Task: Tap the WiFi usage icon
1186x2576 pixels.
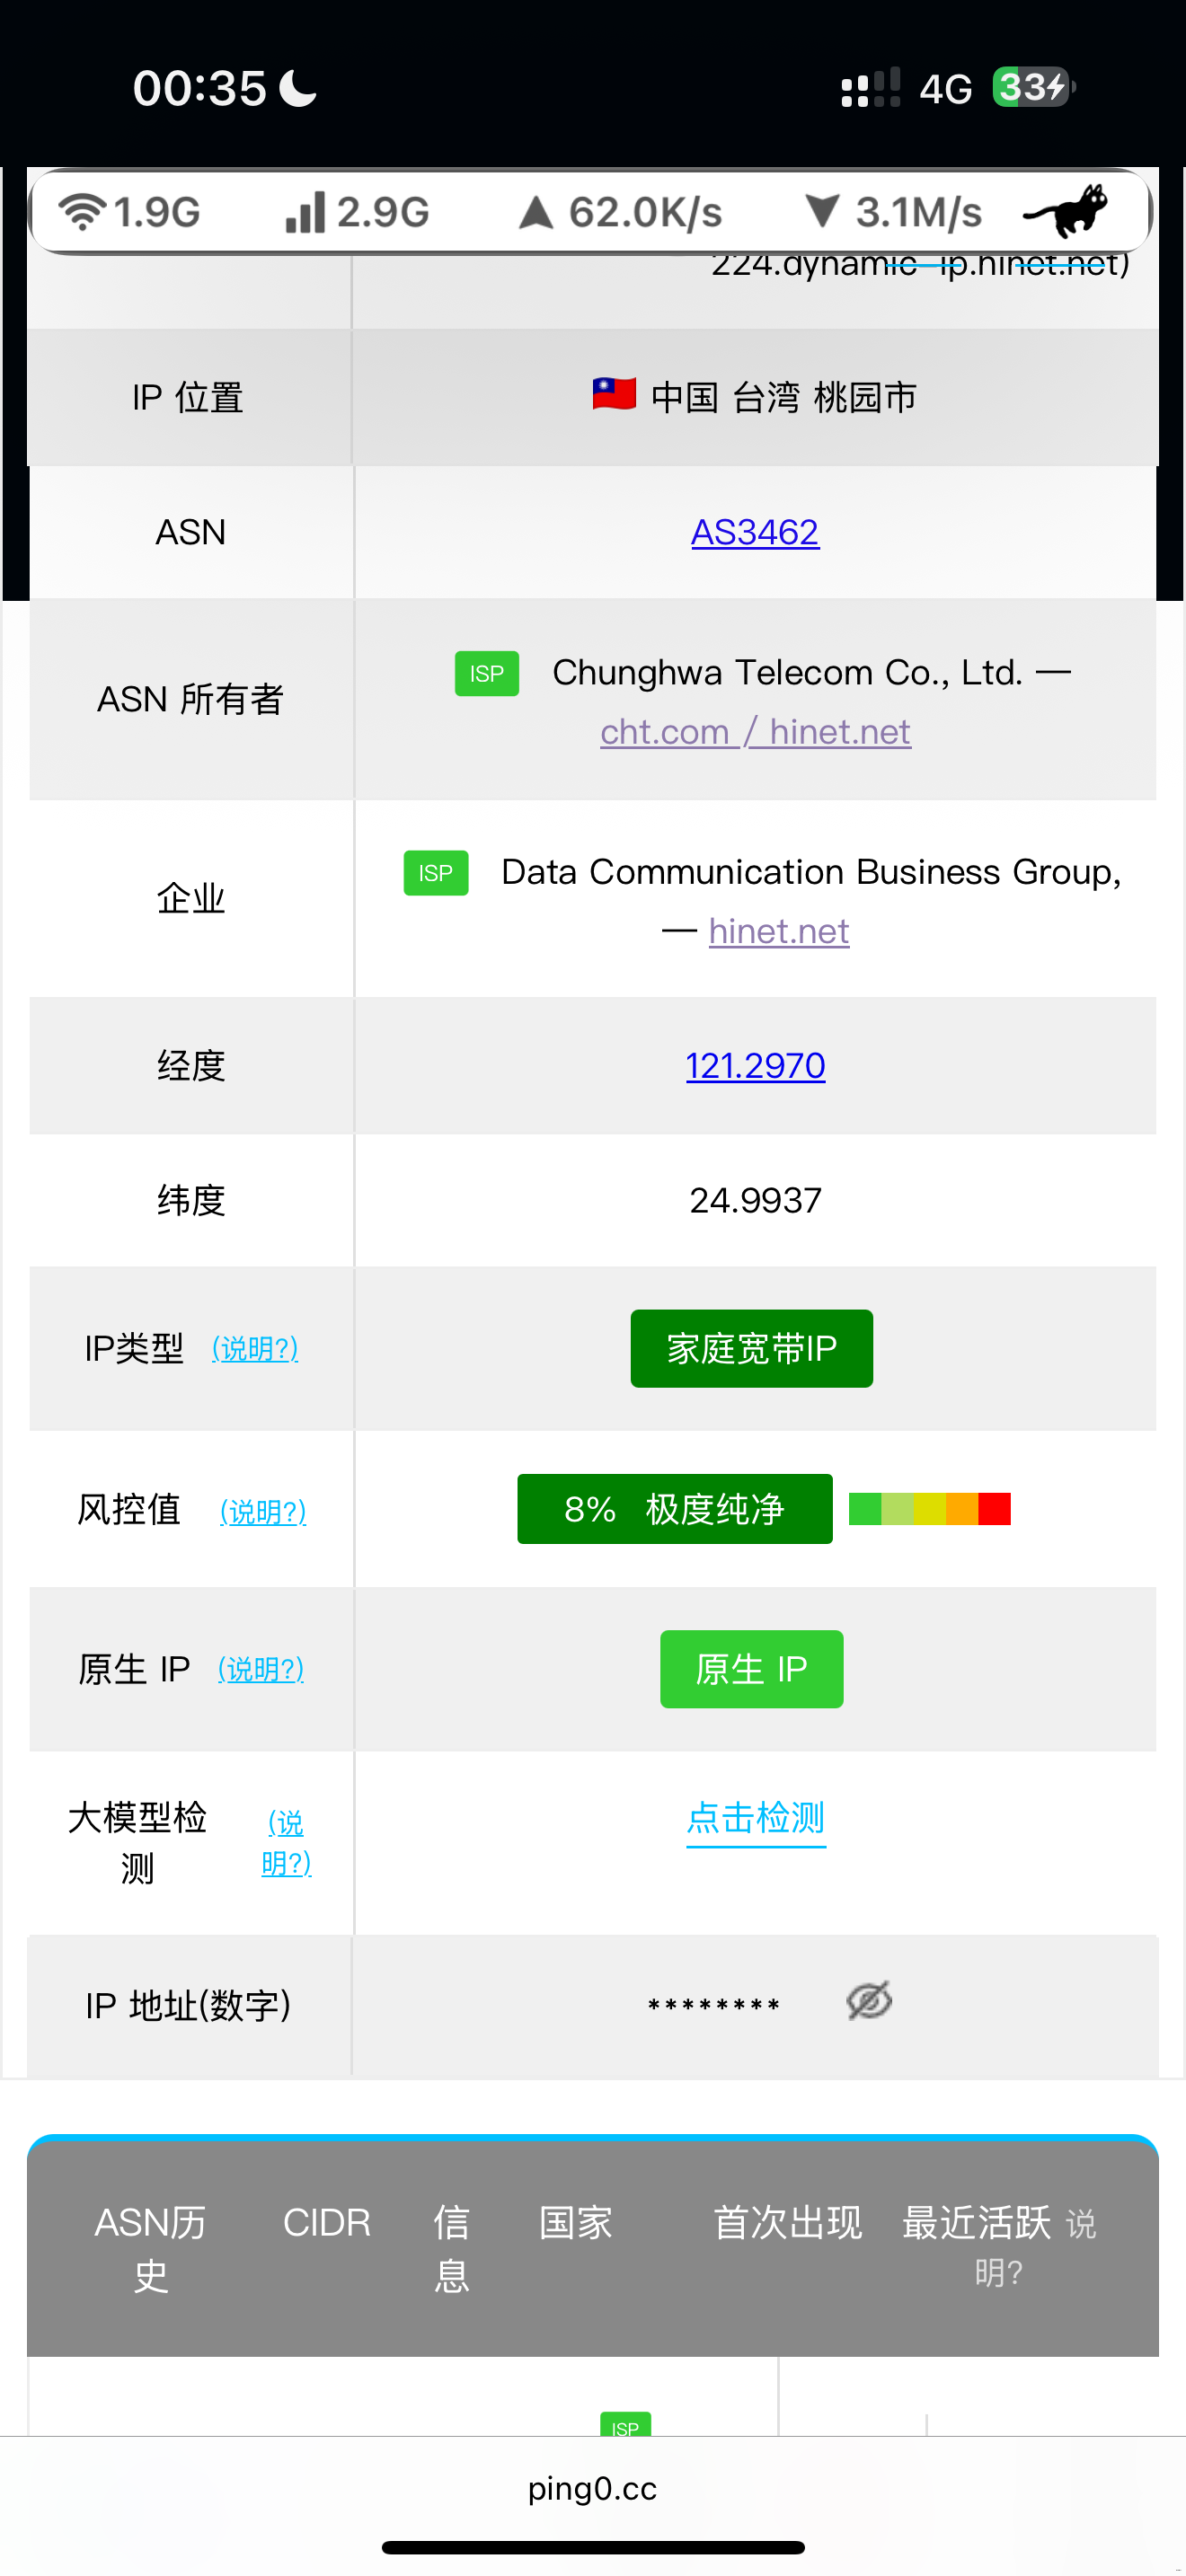Action: (82, 212)
